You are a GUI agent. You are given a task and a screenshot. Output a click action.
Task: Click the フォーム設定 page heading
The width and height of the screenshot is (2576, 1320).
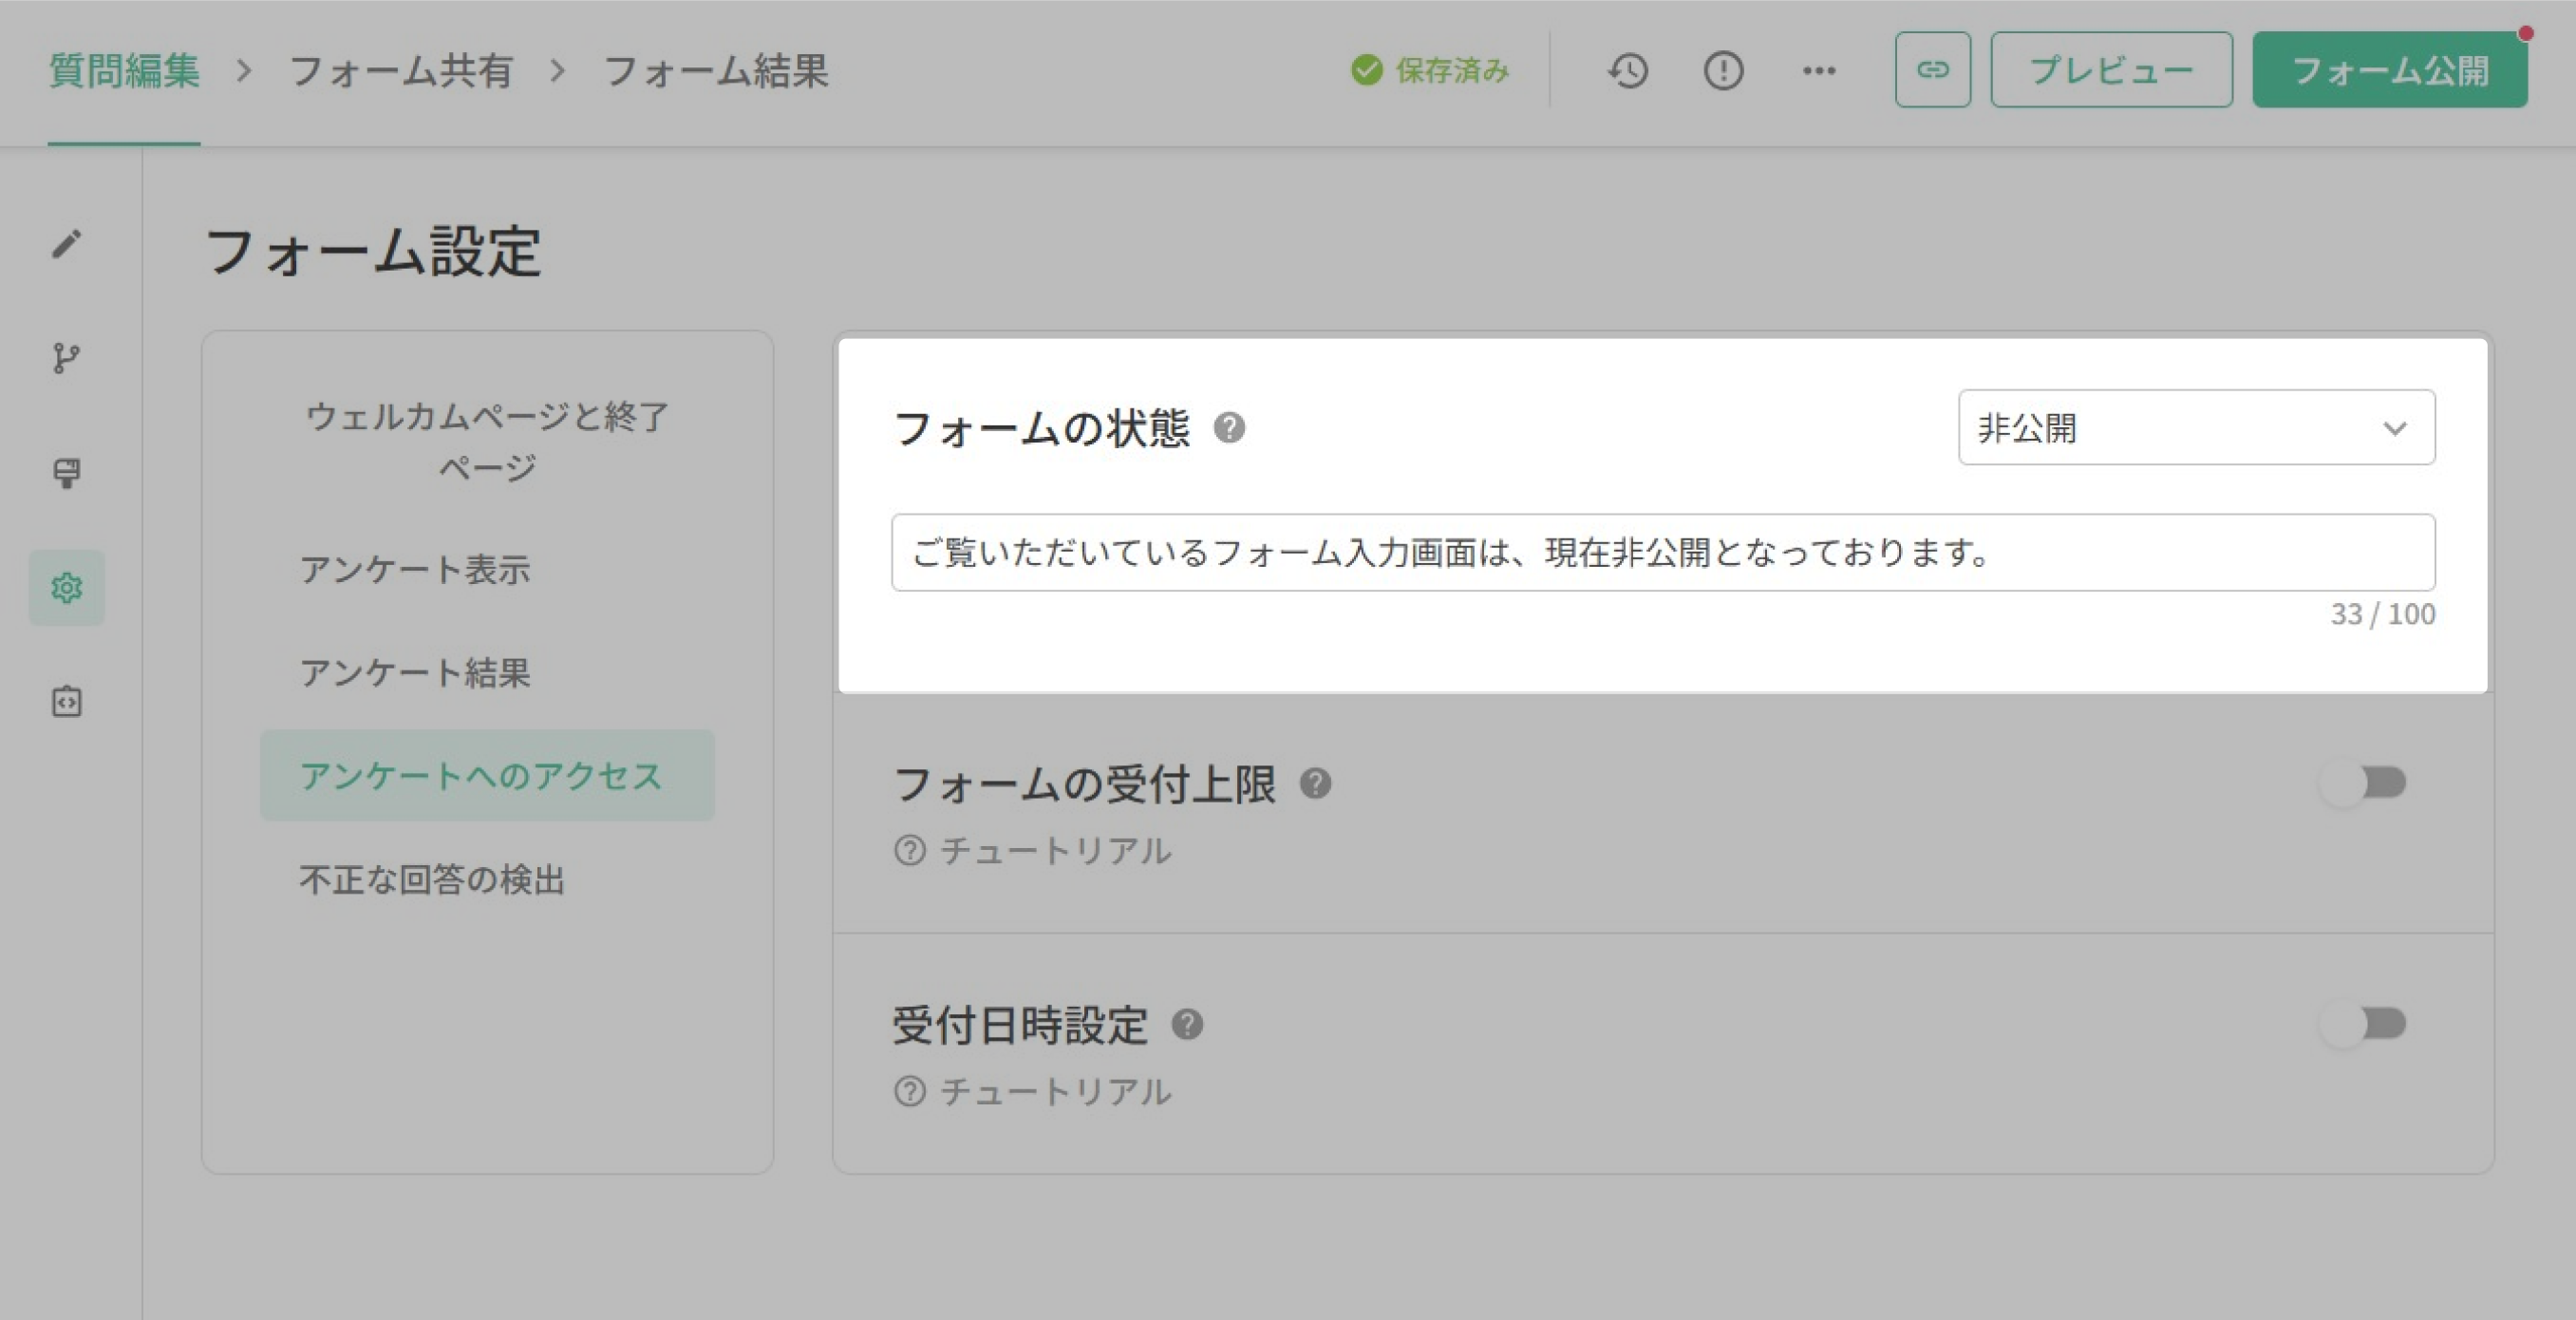373,250
